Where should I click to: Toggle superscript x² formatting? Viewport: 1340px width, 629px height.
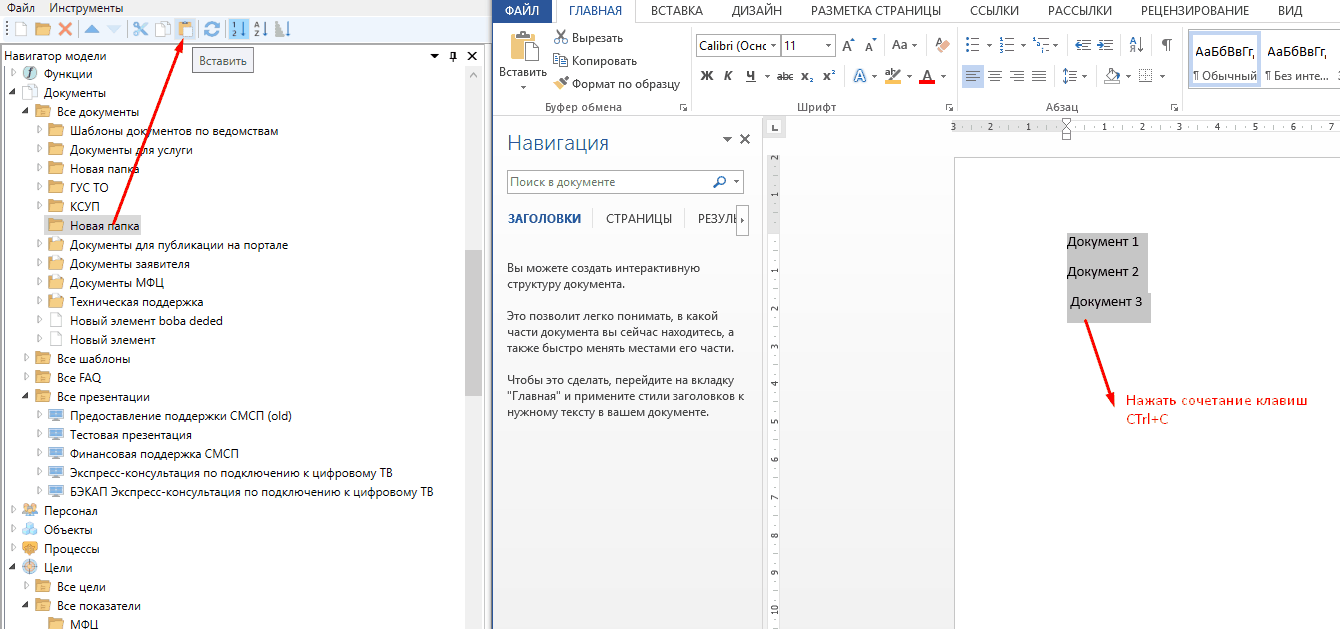point(828,76)
